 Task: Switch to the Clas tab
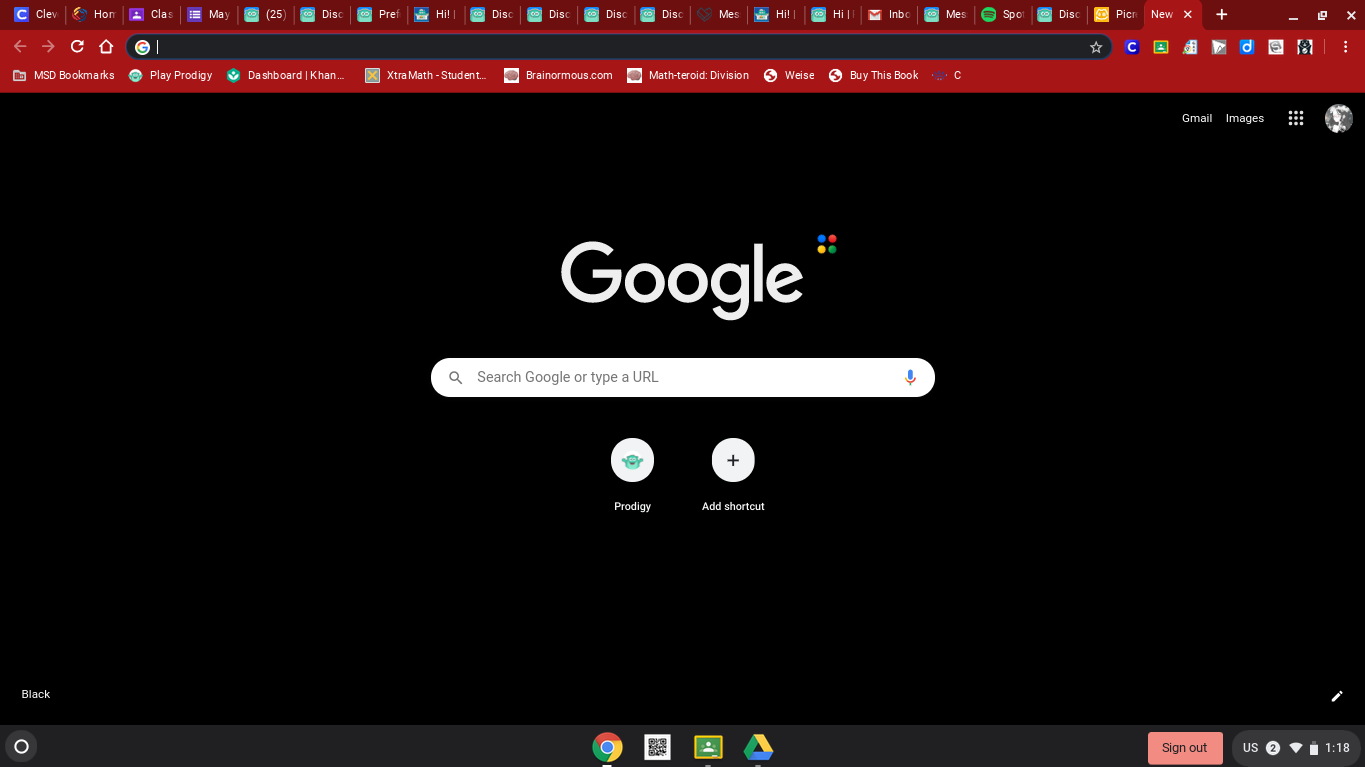[x=152, y=15]
